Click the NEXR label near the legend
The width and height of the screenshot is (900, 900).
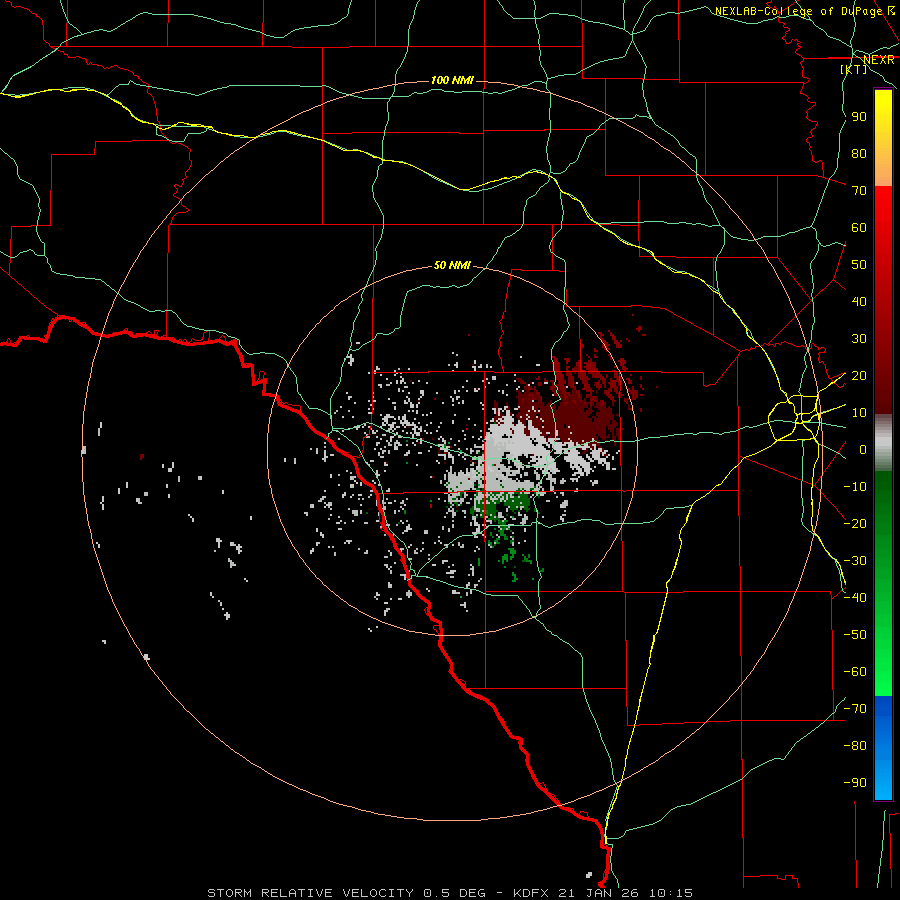tap(878, 60)
